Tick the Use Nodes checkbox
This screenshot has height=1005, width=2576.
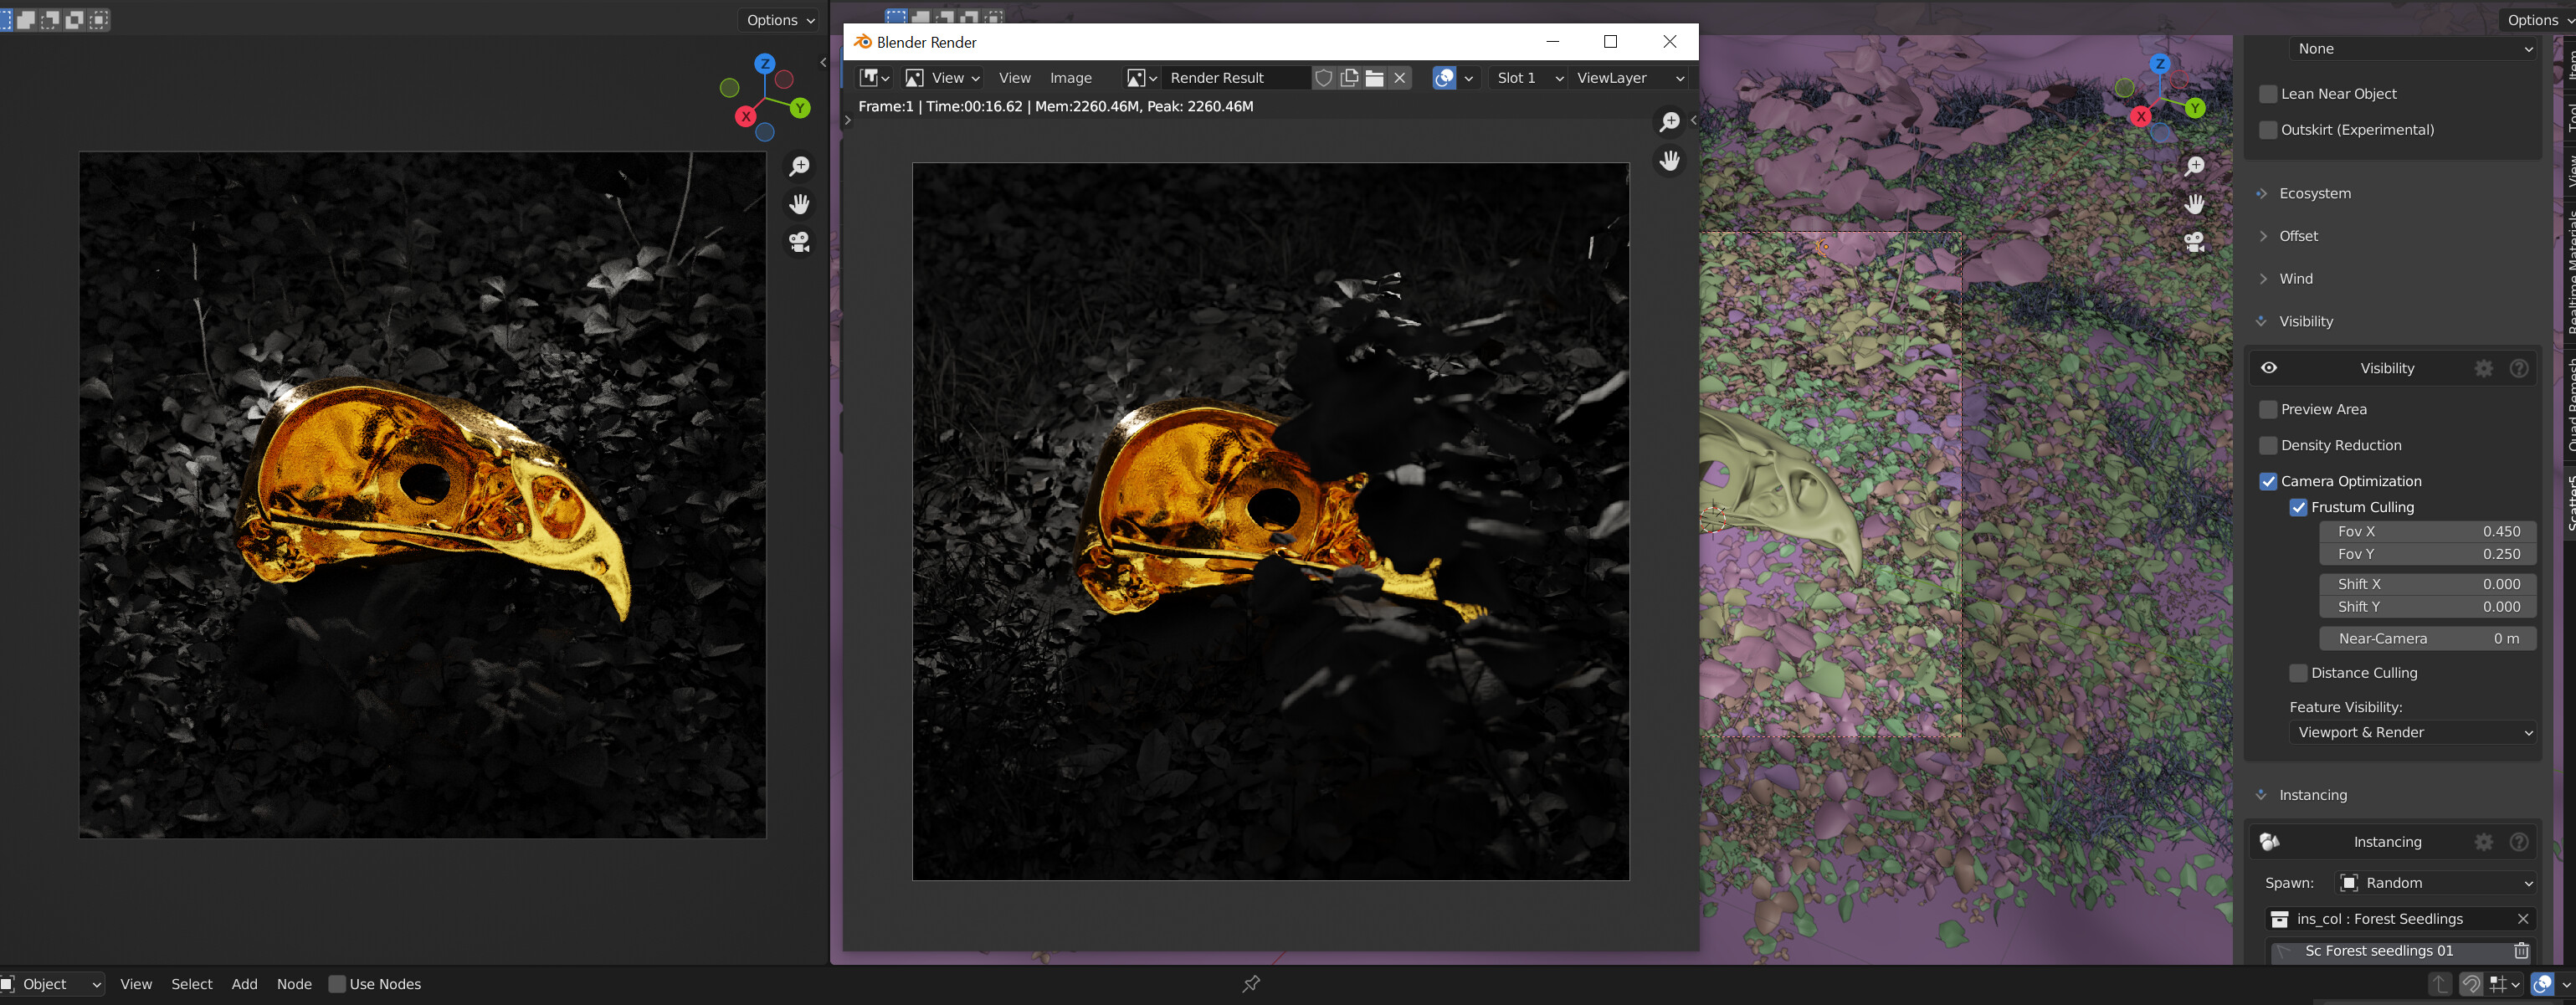[337, 984]
